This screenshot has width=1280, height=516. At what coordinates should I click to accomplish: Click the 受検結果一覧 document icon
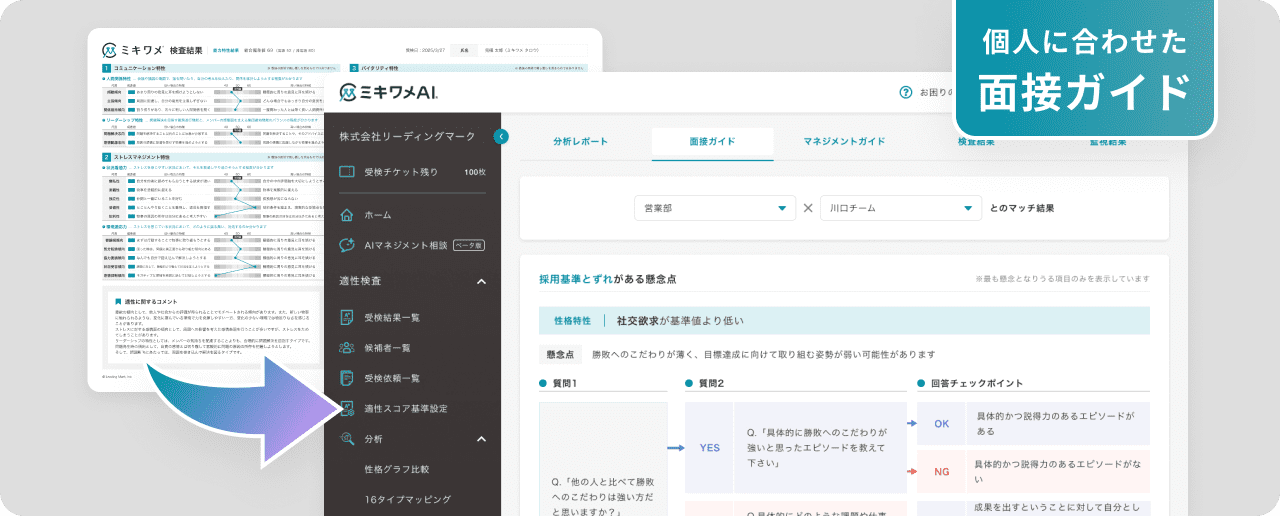pyautogui.click(x=347, y=317)
